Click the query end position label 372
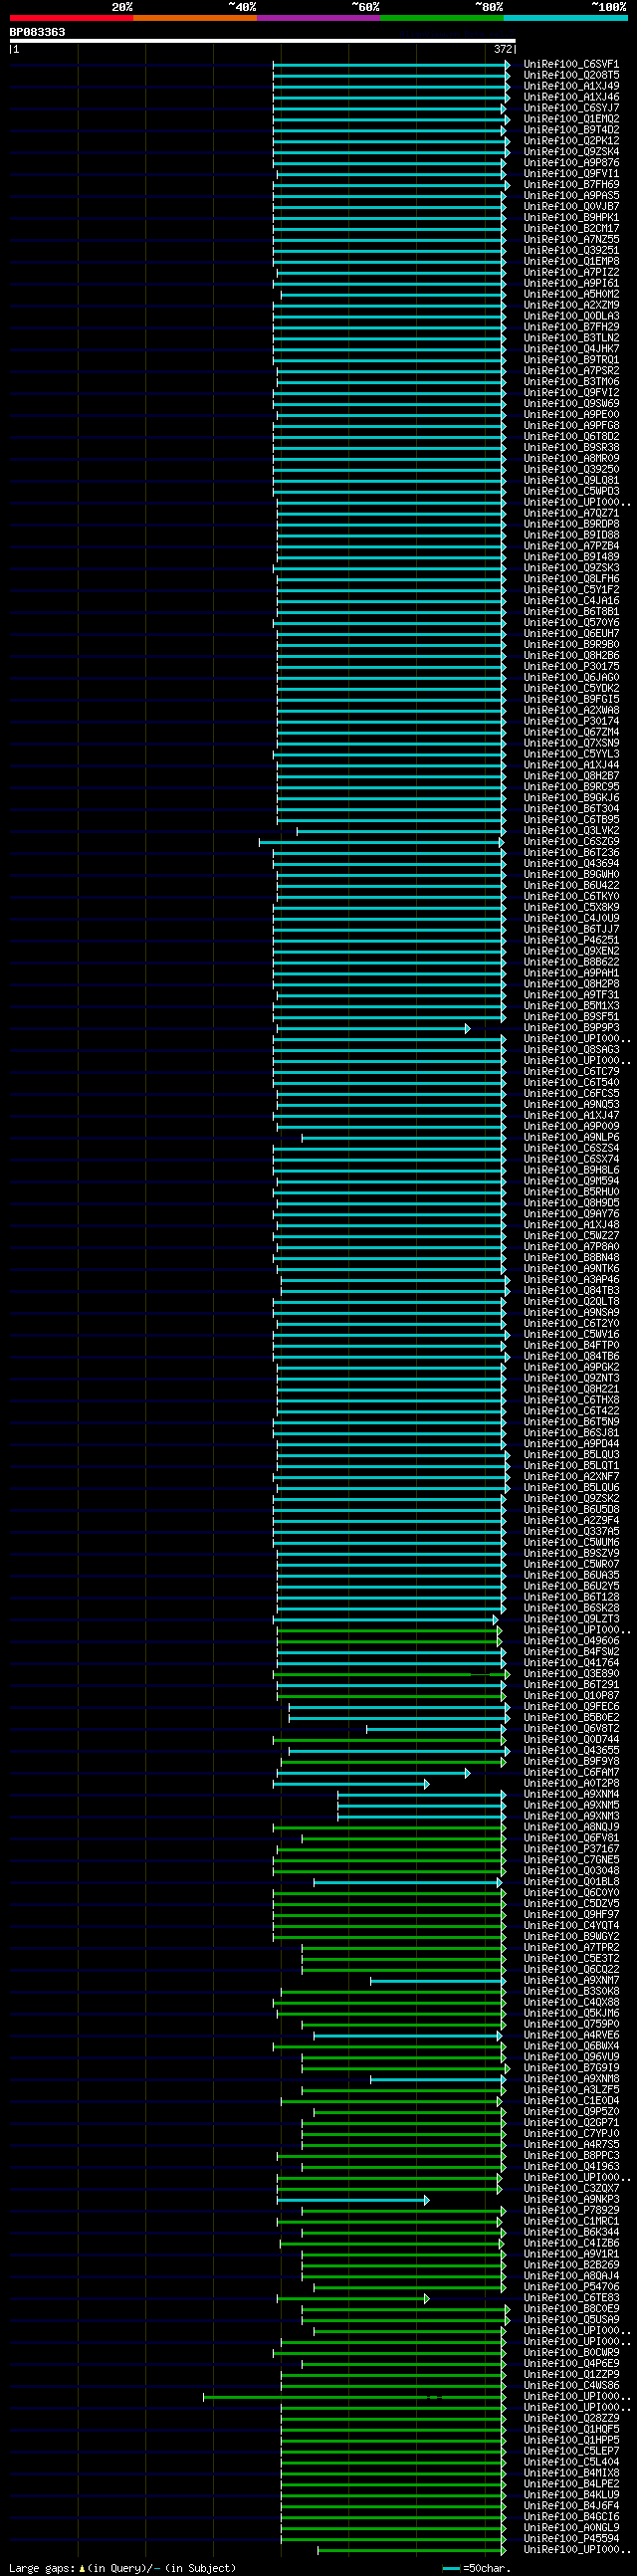The width and height of the screenshot is (637, 2576). click(x=503, y=49)
